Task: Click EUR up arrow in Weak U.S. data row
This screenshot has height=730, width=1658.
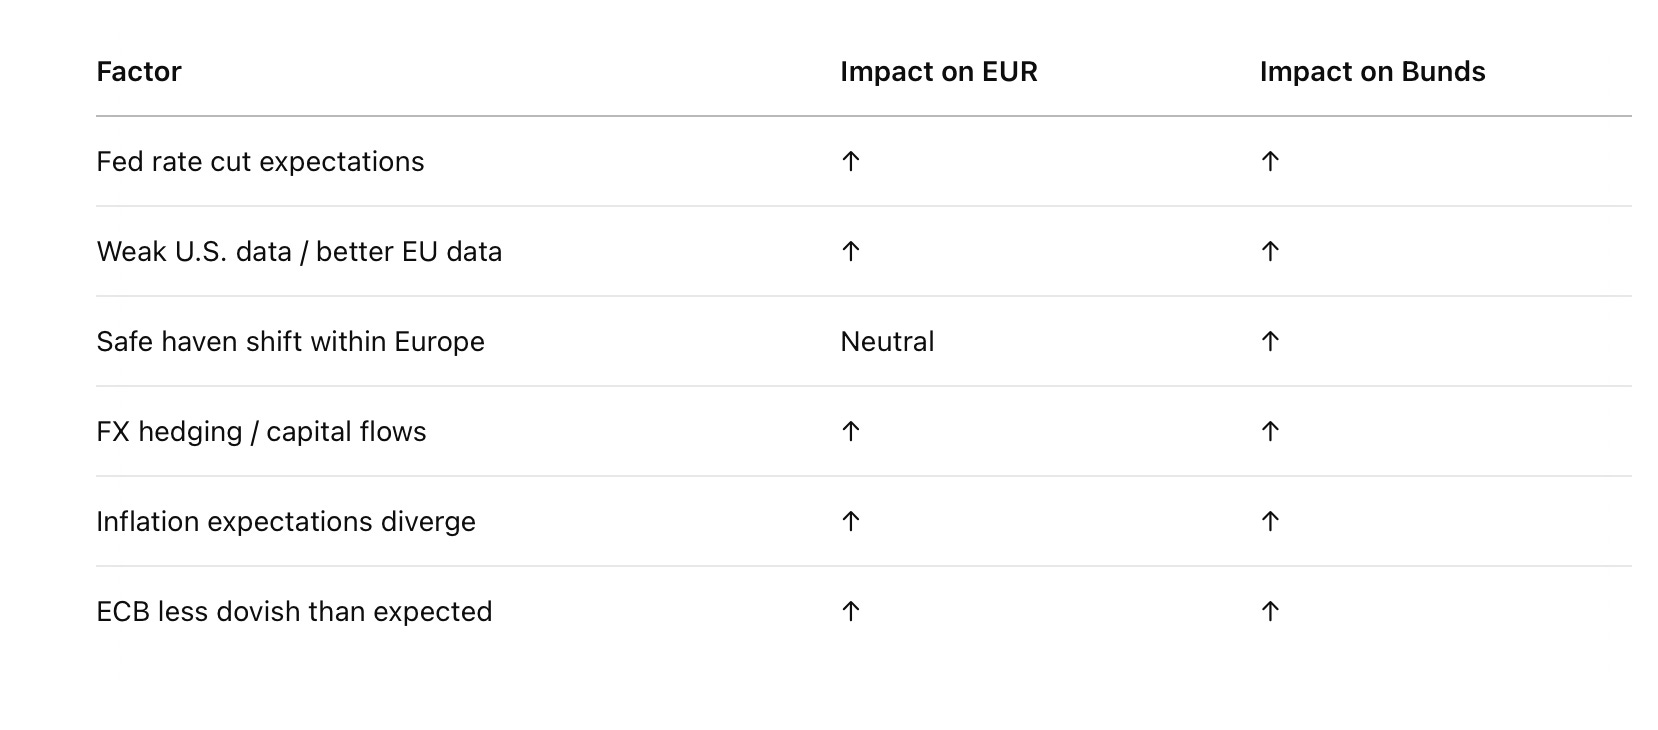Action: 851,251
